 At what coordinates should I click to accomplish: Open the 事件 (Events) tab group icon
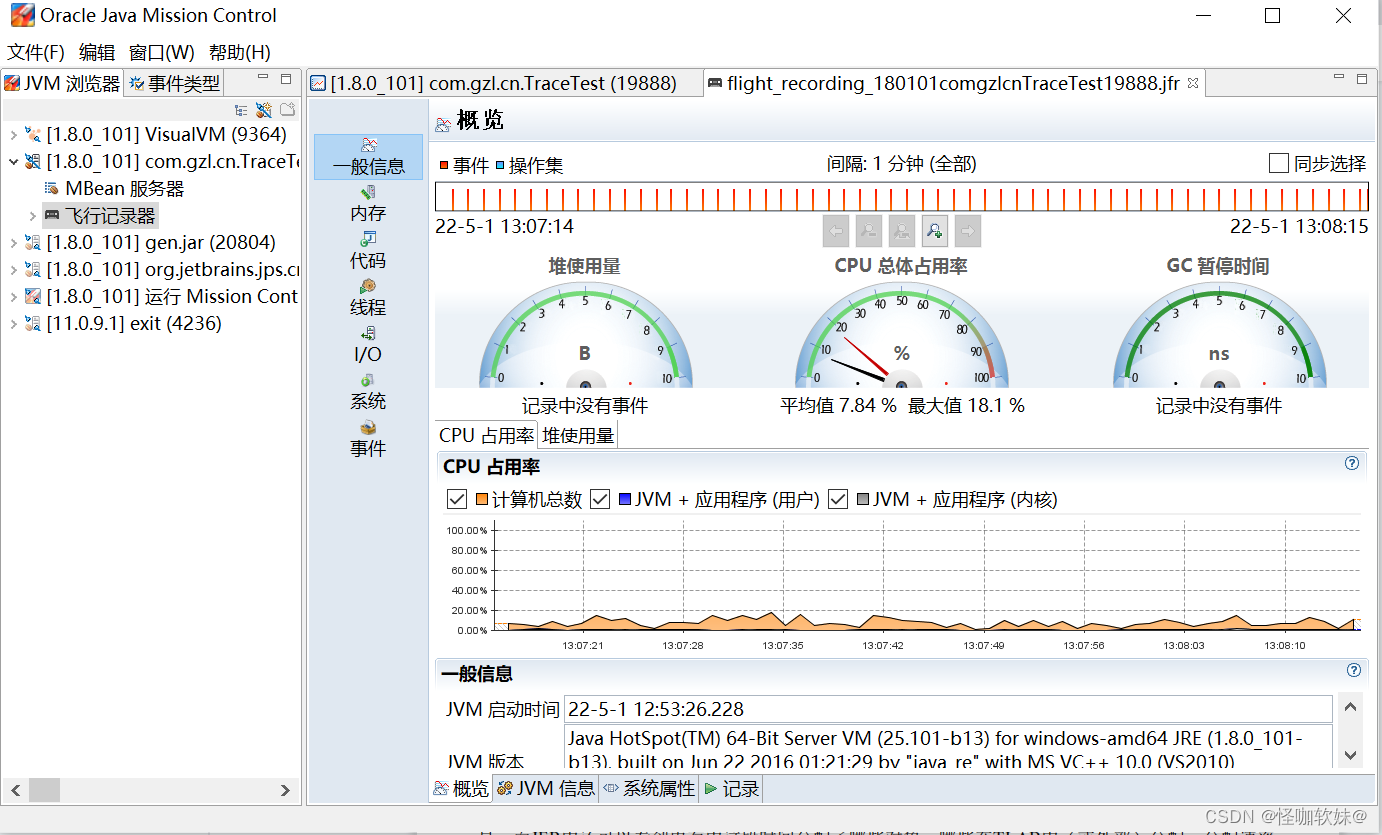coord(368,427)
